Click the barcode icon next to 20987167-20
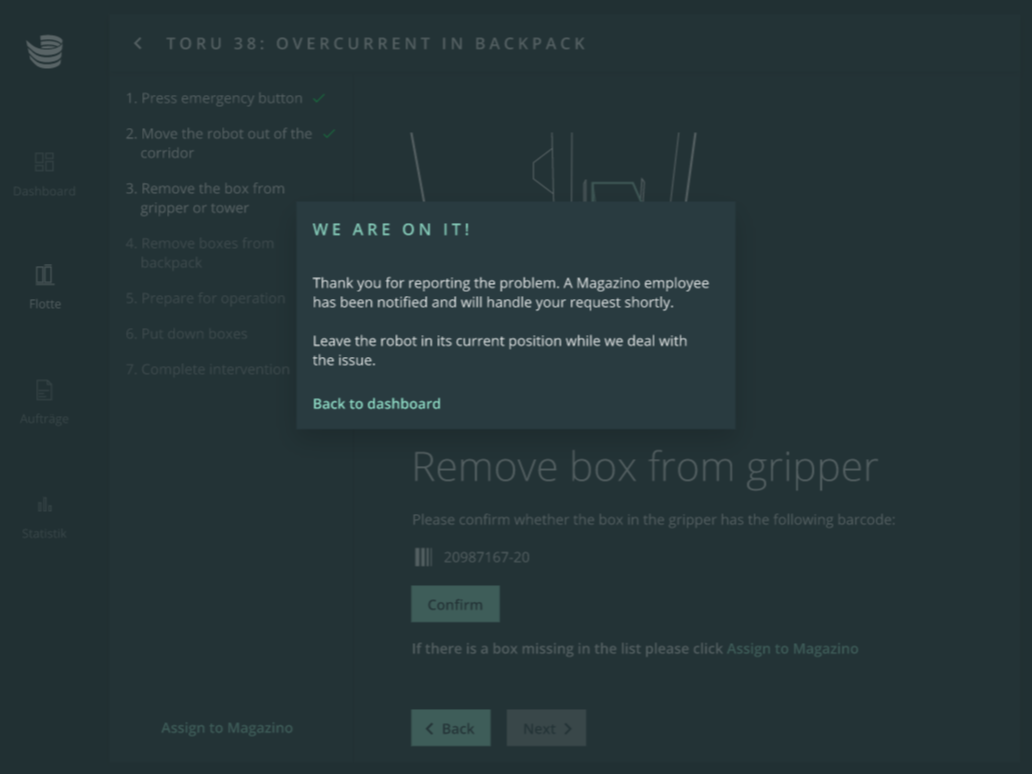The image size is (1032, 774). pos(423,557)
